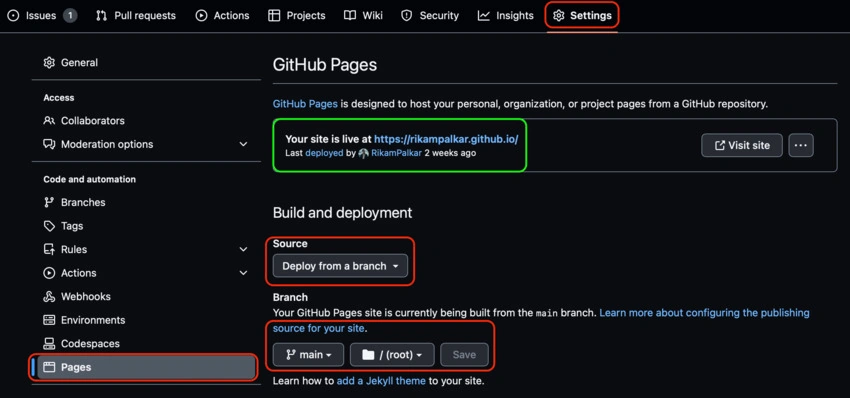Image resolution: width=850 pixels, height=398 pixels.
Task: Open the Projects tab
Action: (297, 16)
